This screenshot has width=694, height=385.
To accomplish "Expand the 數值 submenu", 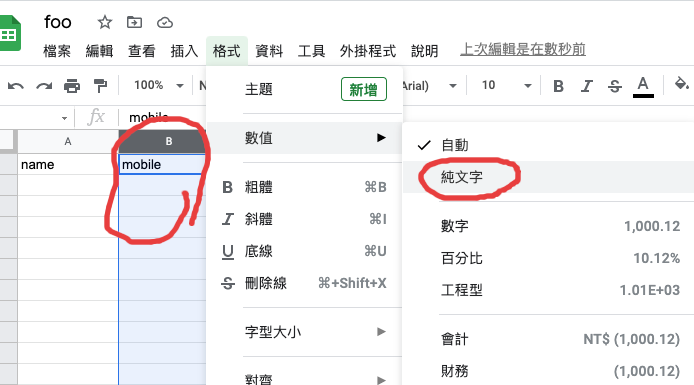I will pos(305,138).
